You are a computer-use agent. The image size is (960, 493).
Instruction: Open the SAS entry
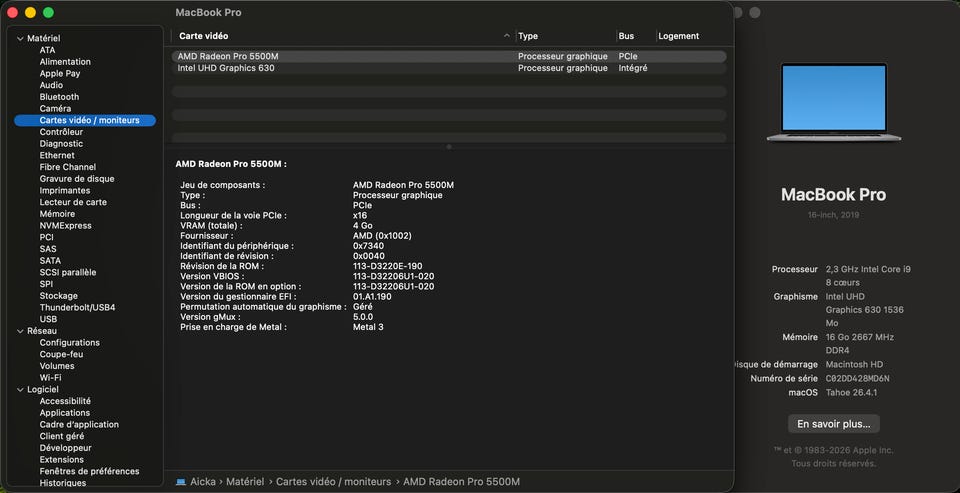[x=47, y=249]
